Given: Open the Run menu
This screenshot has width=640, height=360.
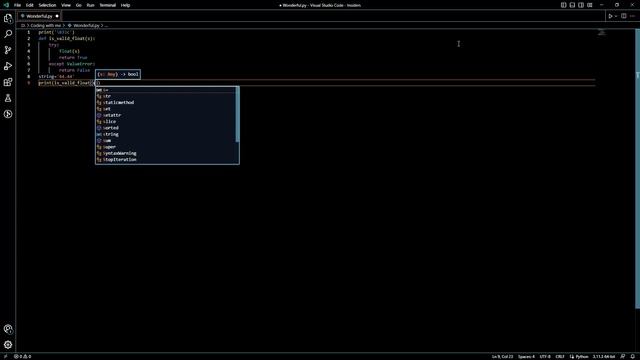Looking at the screenshot, I should click(90, 5).
